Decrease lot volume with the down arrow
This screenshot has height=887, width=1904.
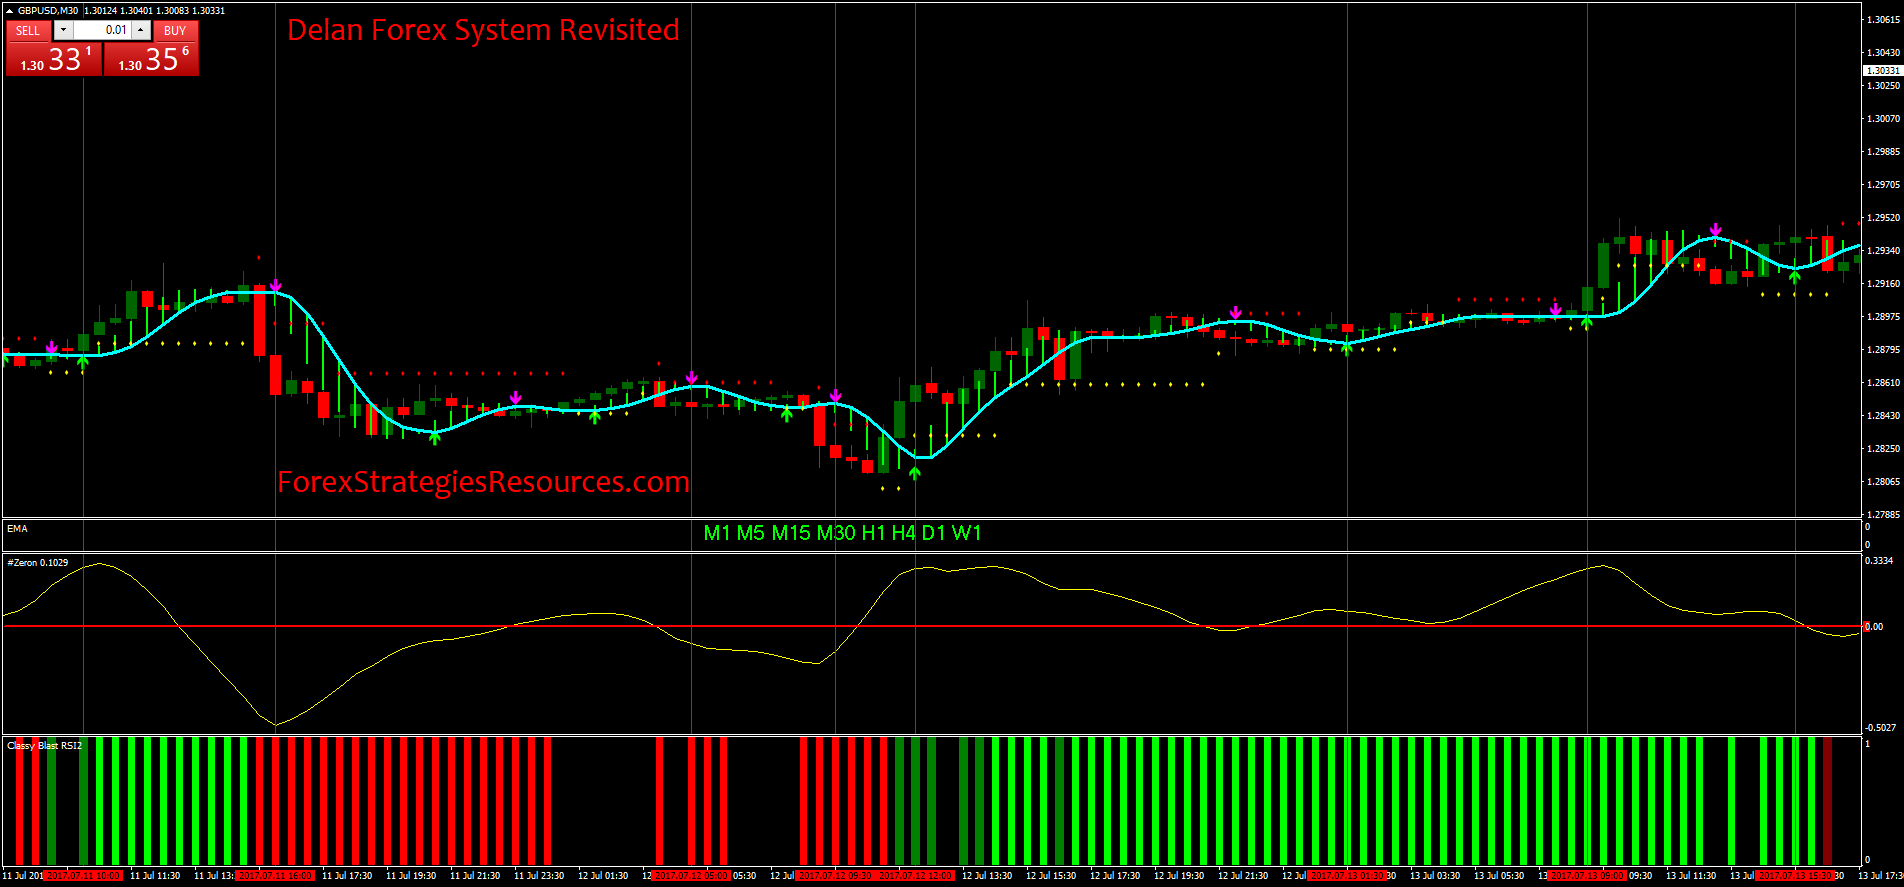[63, 30]
